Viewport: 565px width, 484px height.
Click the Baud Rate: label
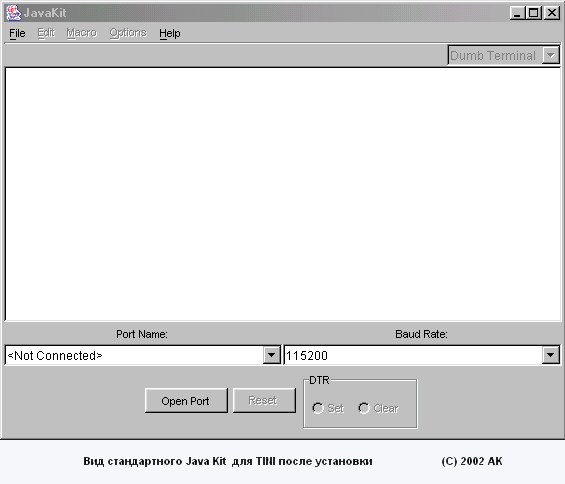[421, 334]
